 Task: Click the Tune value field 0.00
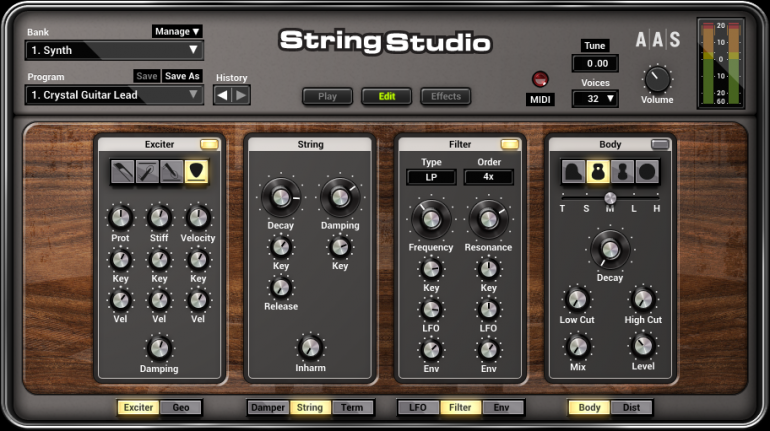click(595, 63)
